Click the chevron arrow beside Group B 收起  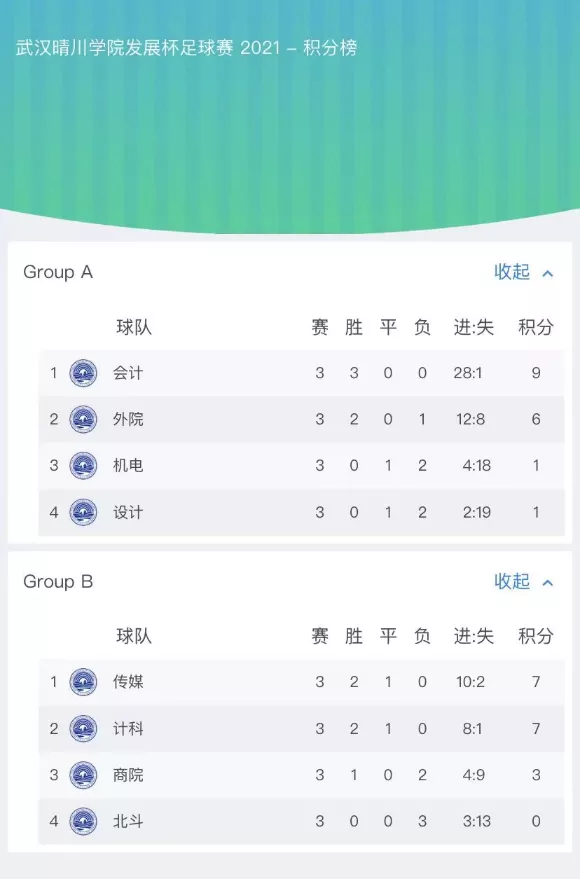click(548, 583)
